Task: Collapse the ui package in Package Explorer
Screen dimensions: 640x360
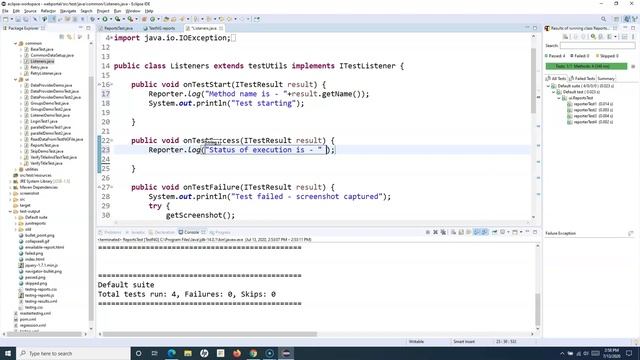Action: [x=16, y=79]
